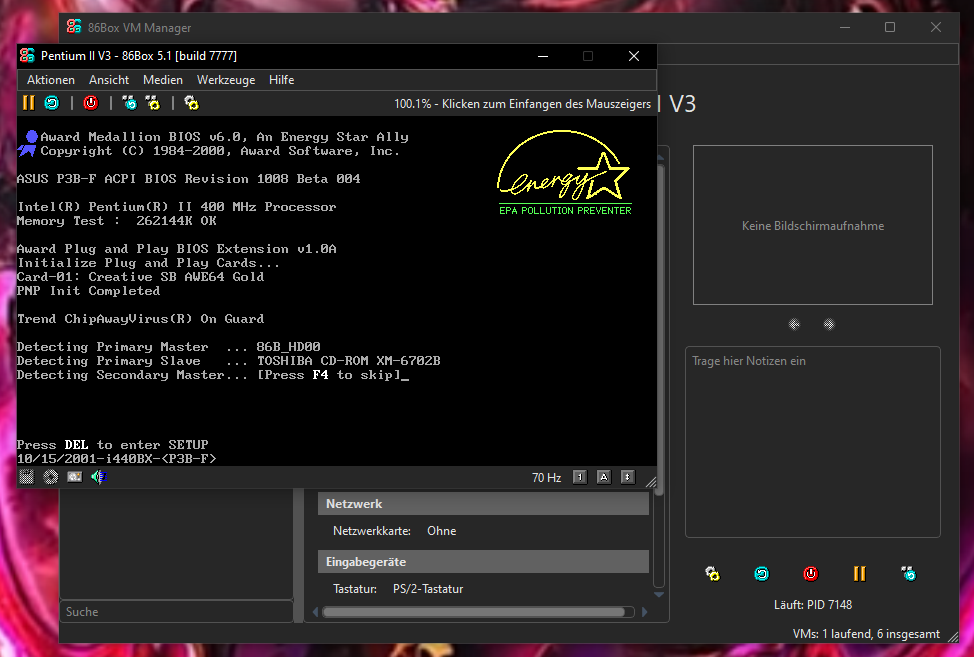Open machine settings via the toolbar gear icon
Viewport: 974px width, 660px height.
[x=191, y=103]
